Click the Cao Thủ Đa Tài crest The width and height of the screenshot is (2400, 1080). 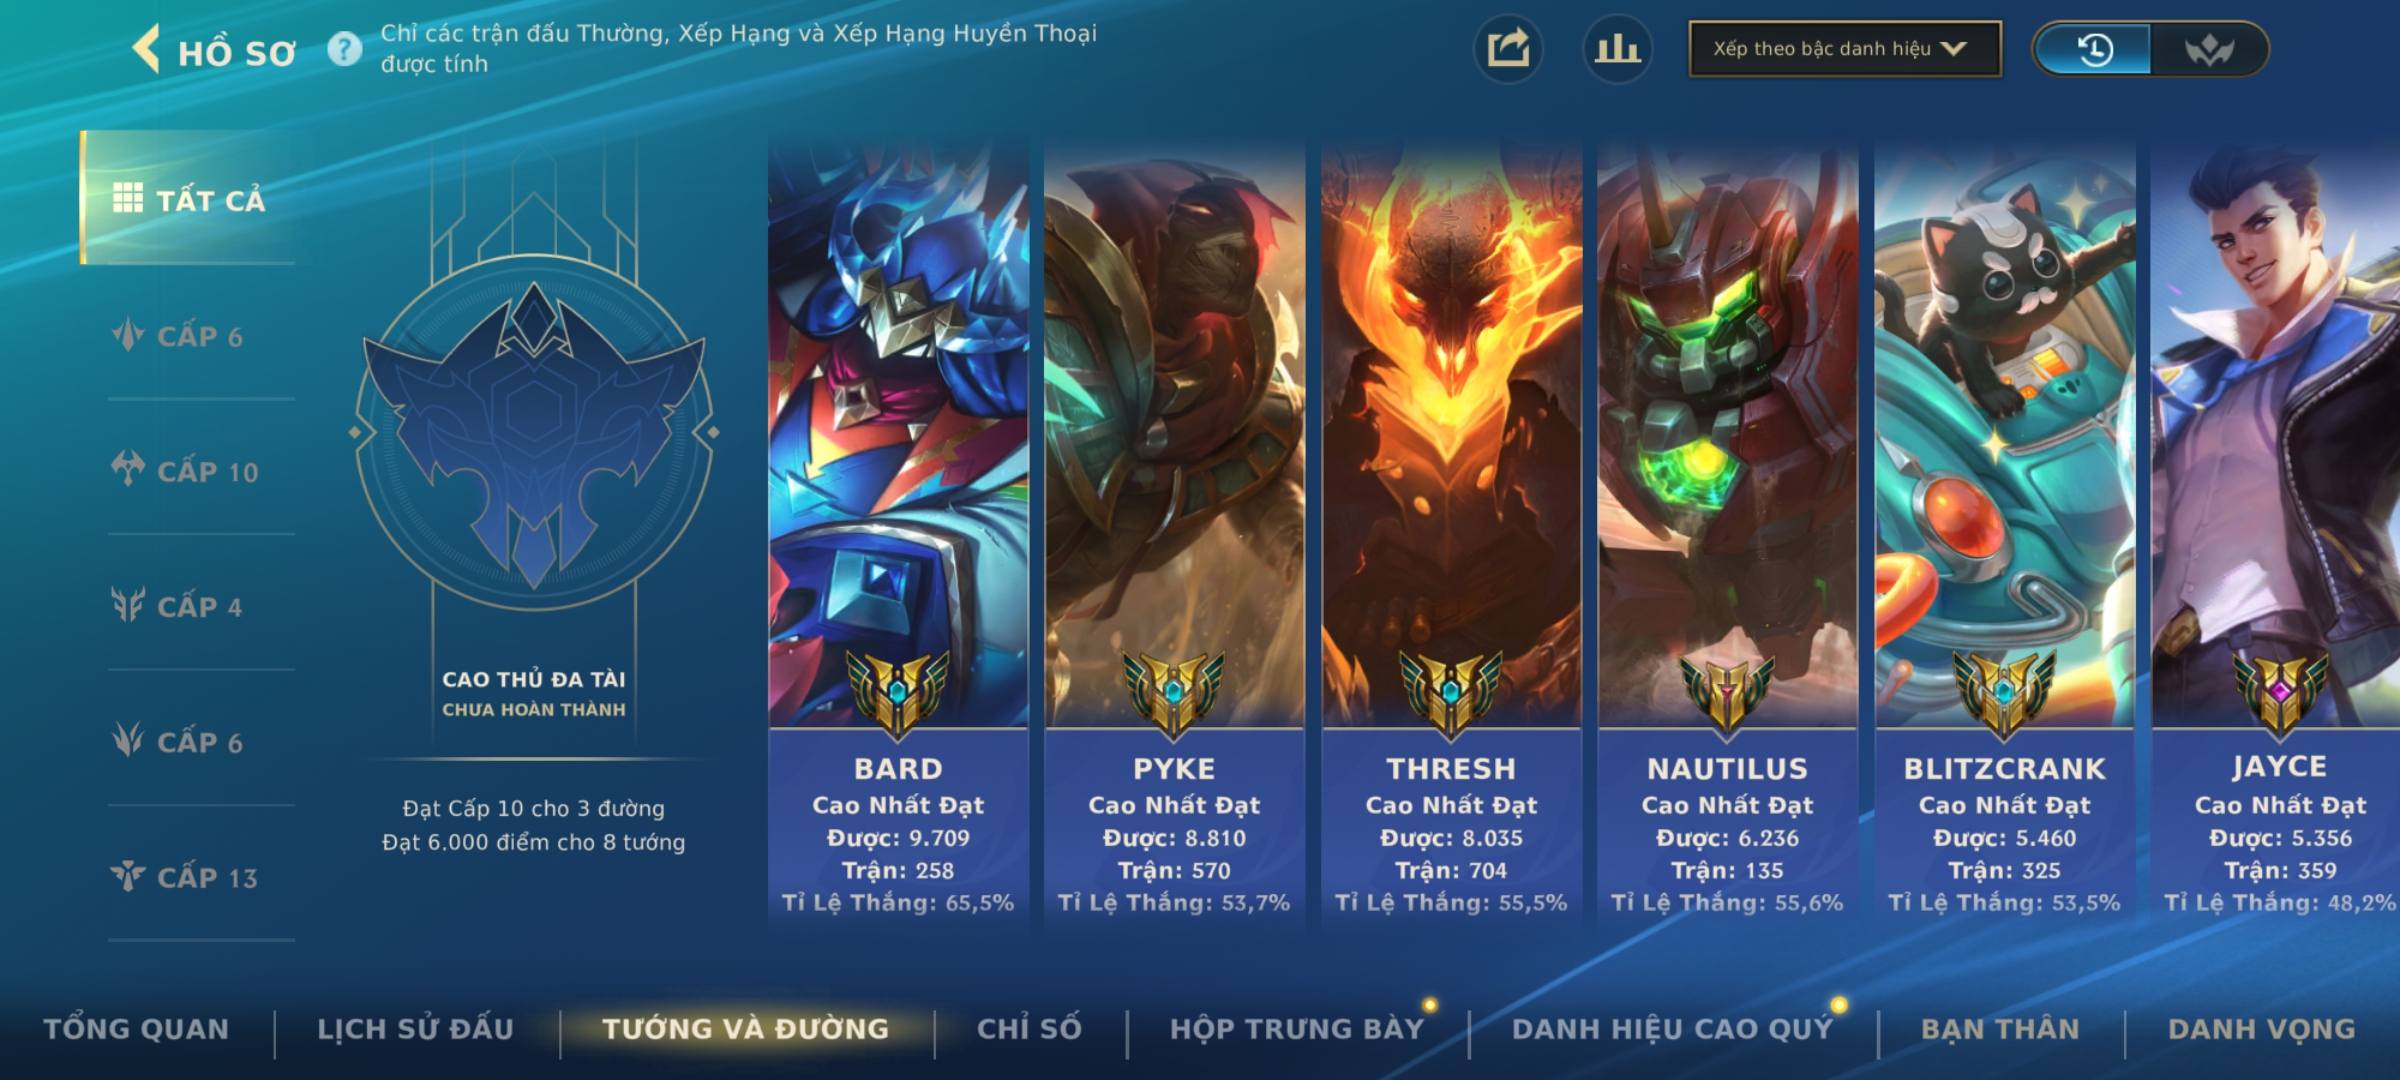[x=534, y=432]
